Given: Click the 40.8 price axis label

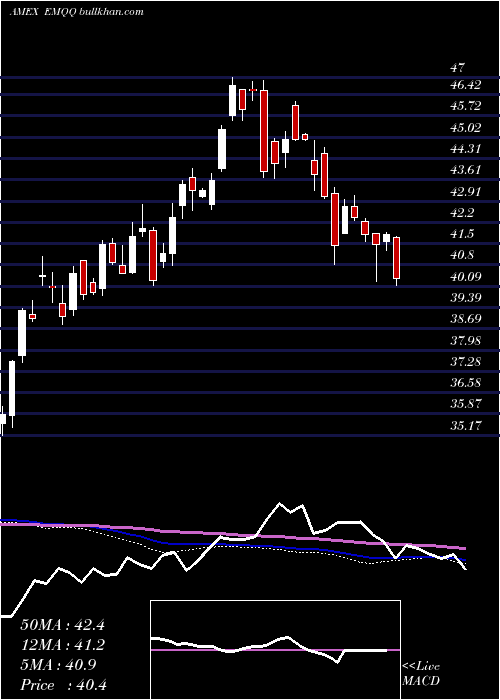Looking at the screenshot, I should pyautogui.click(x=462, y=255).
